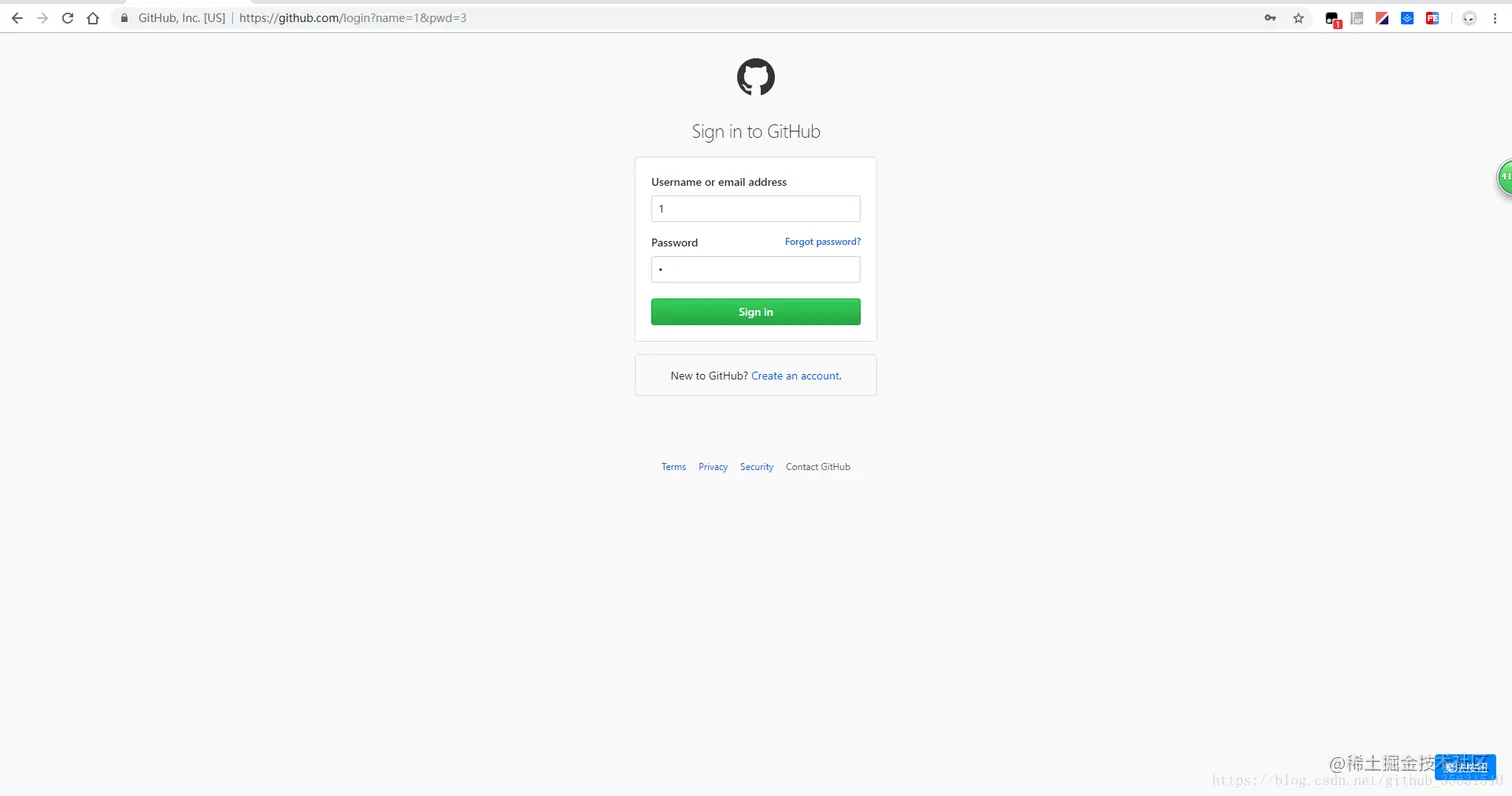1512x796 pixels.
Task: Follow the Create an account link
Action: (795, 376)
